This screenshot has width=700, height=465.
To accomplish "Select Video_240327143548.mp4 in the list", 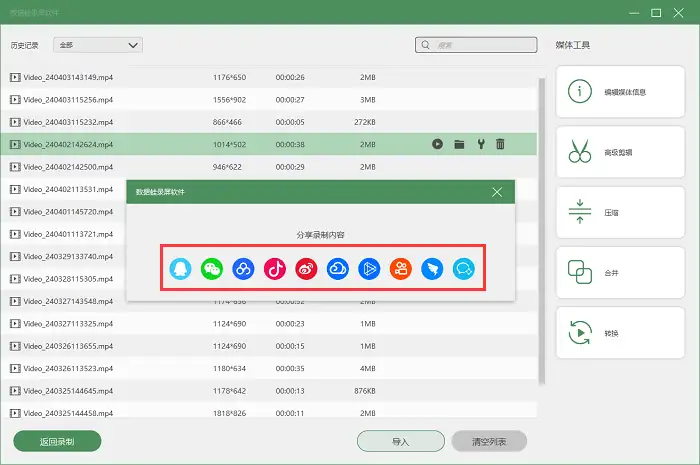I will coord(63,301).
